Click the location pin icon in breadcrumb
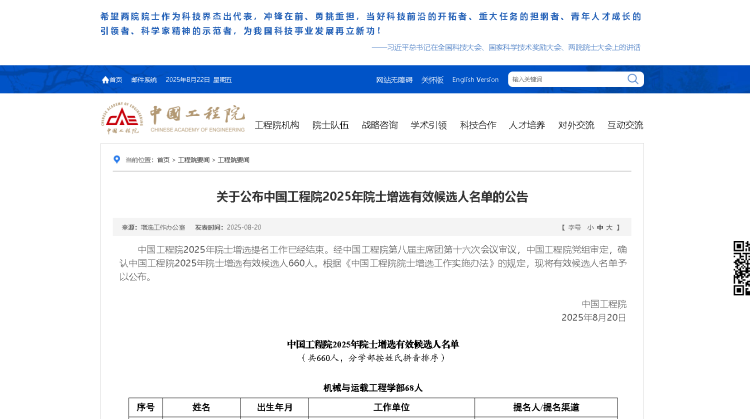The width and height of the screenshot is (750, 419). (x=117, y=160)
